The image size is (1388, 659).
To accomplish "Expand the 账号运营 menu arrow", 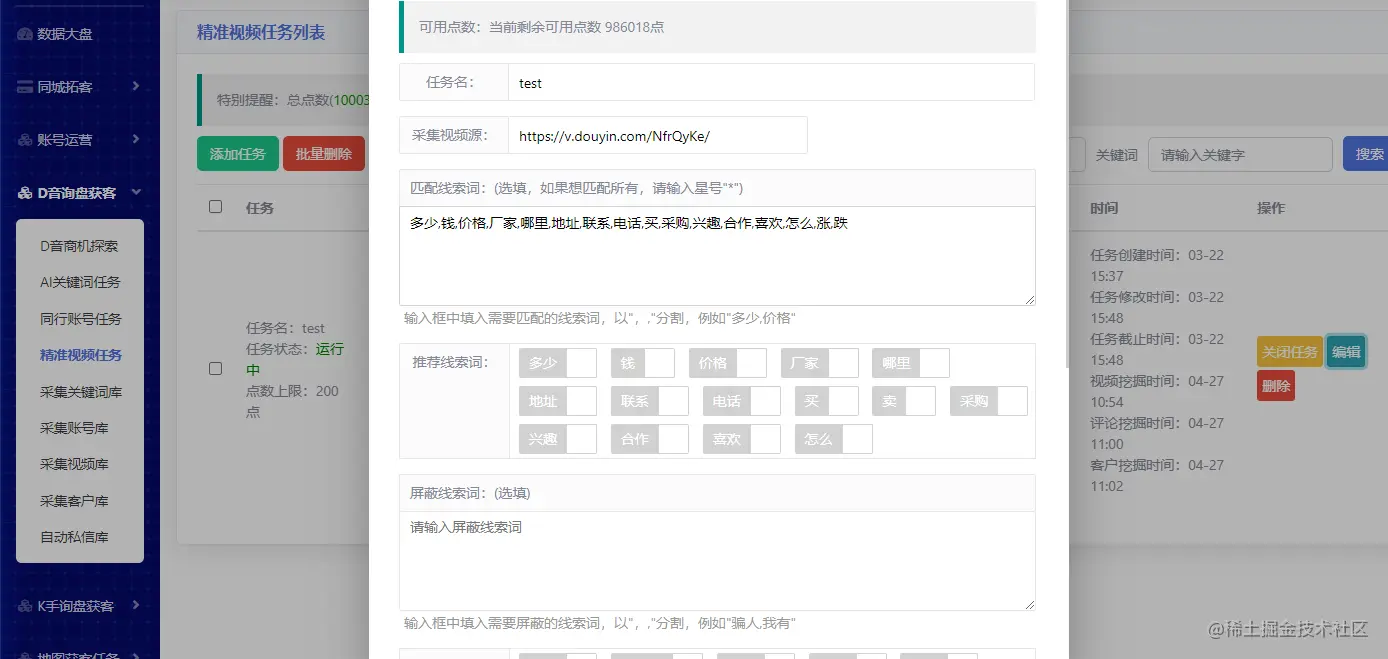I will [x=135, y=140].
